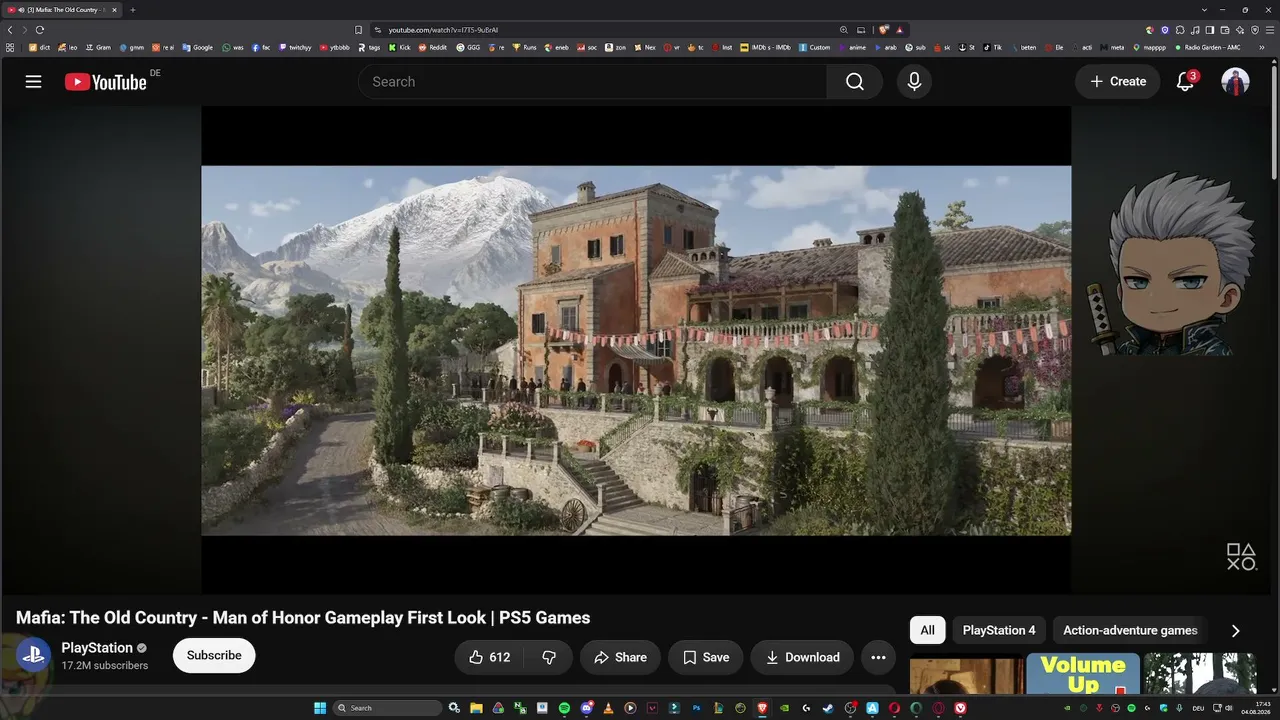Bookmark this page from the address bar
Viewport: 1280px width, 720px height.
pyautogui.click(x=358, y=30)
